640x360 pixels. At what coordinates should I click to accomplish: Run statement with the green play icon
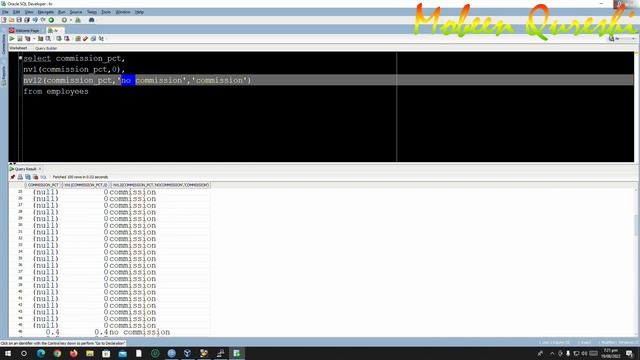click(x=12, y=39)
